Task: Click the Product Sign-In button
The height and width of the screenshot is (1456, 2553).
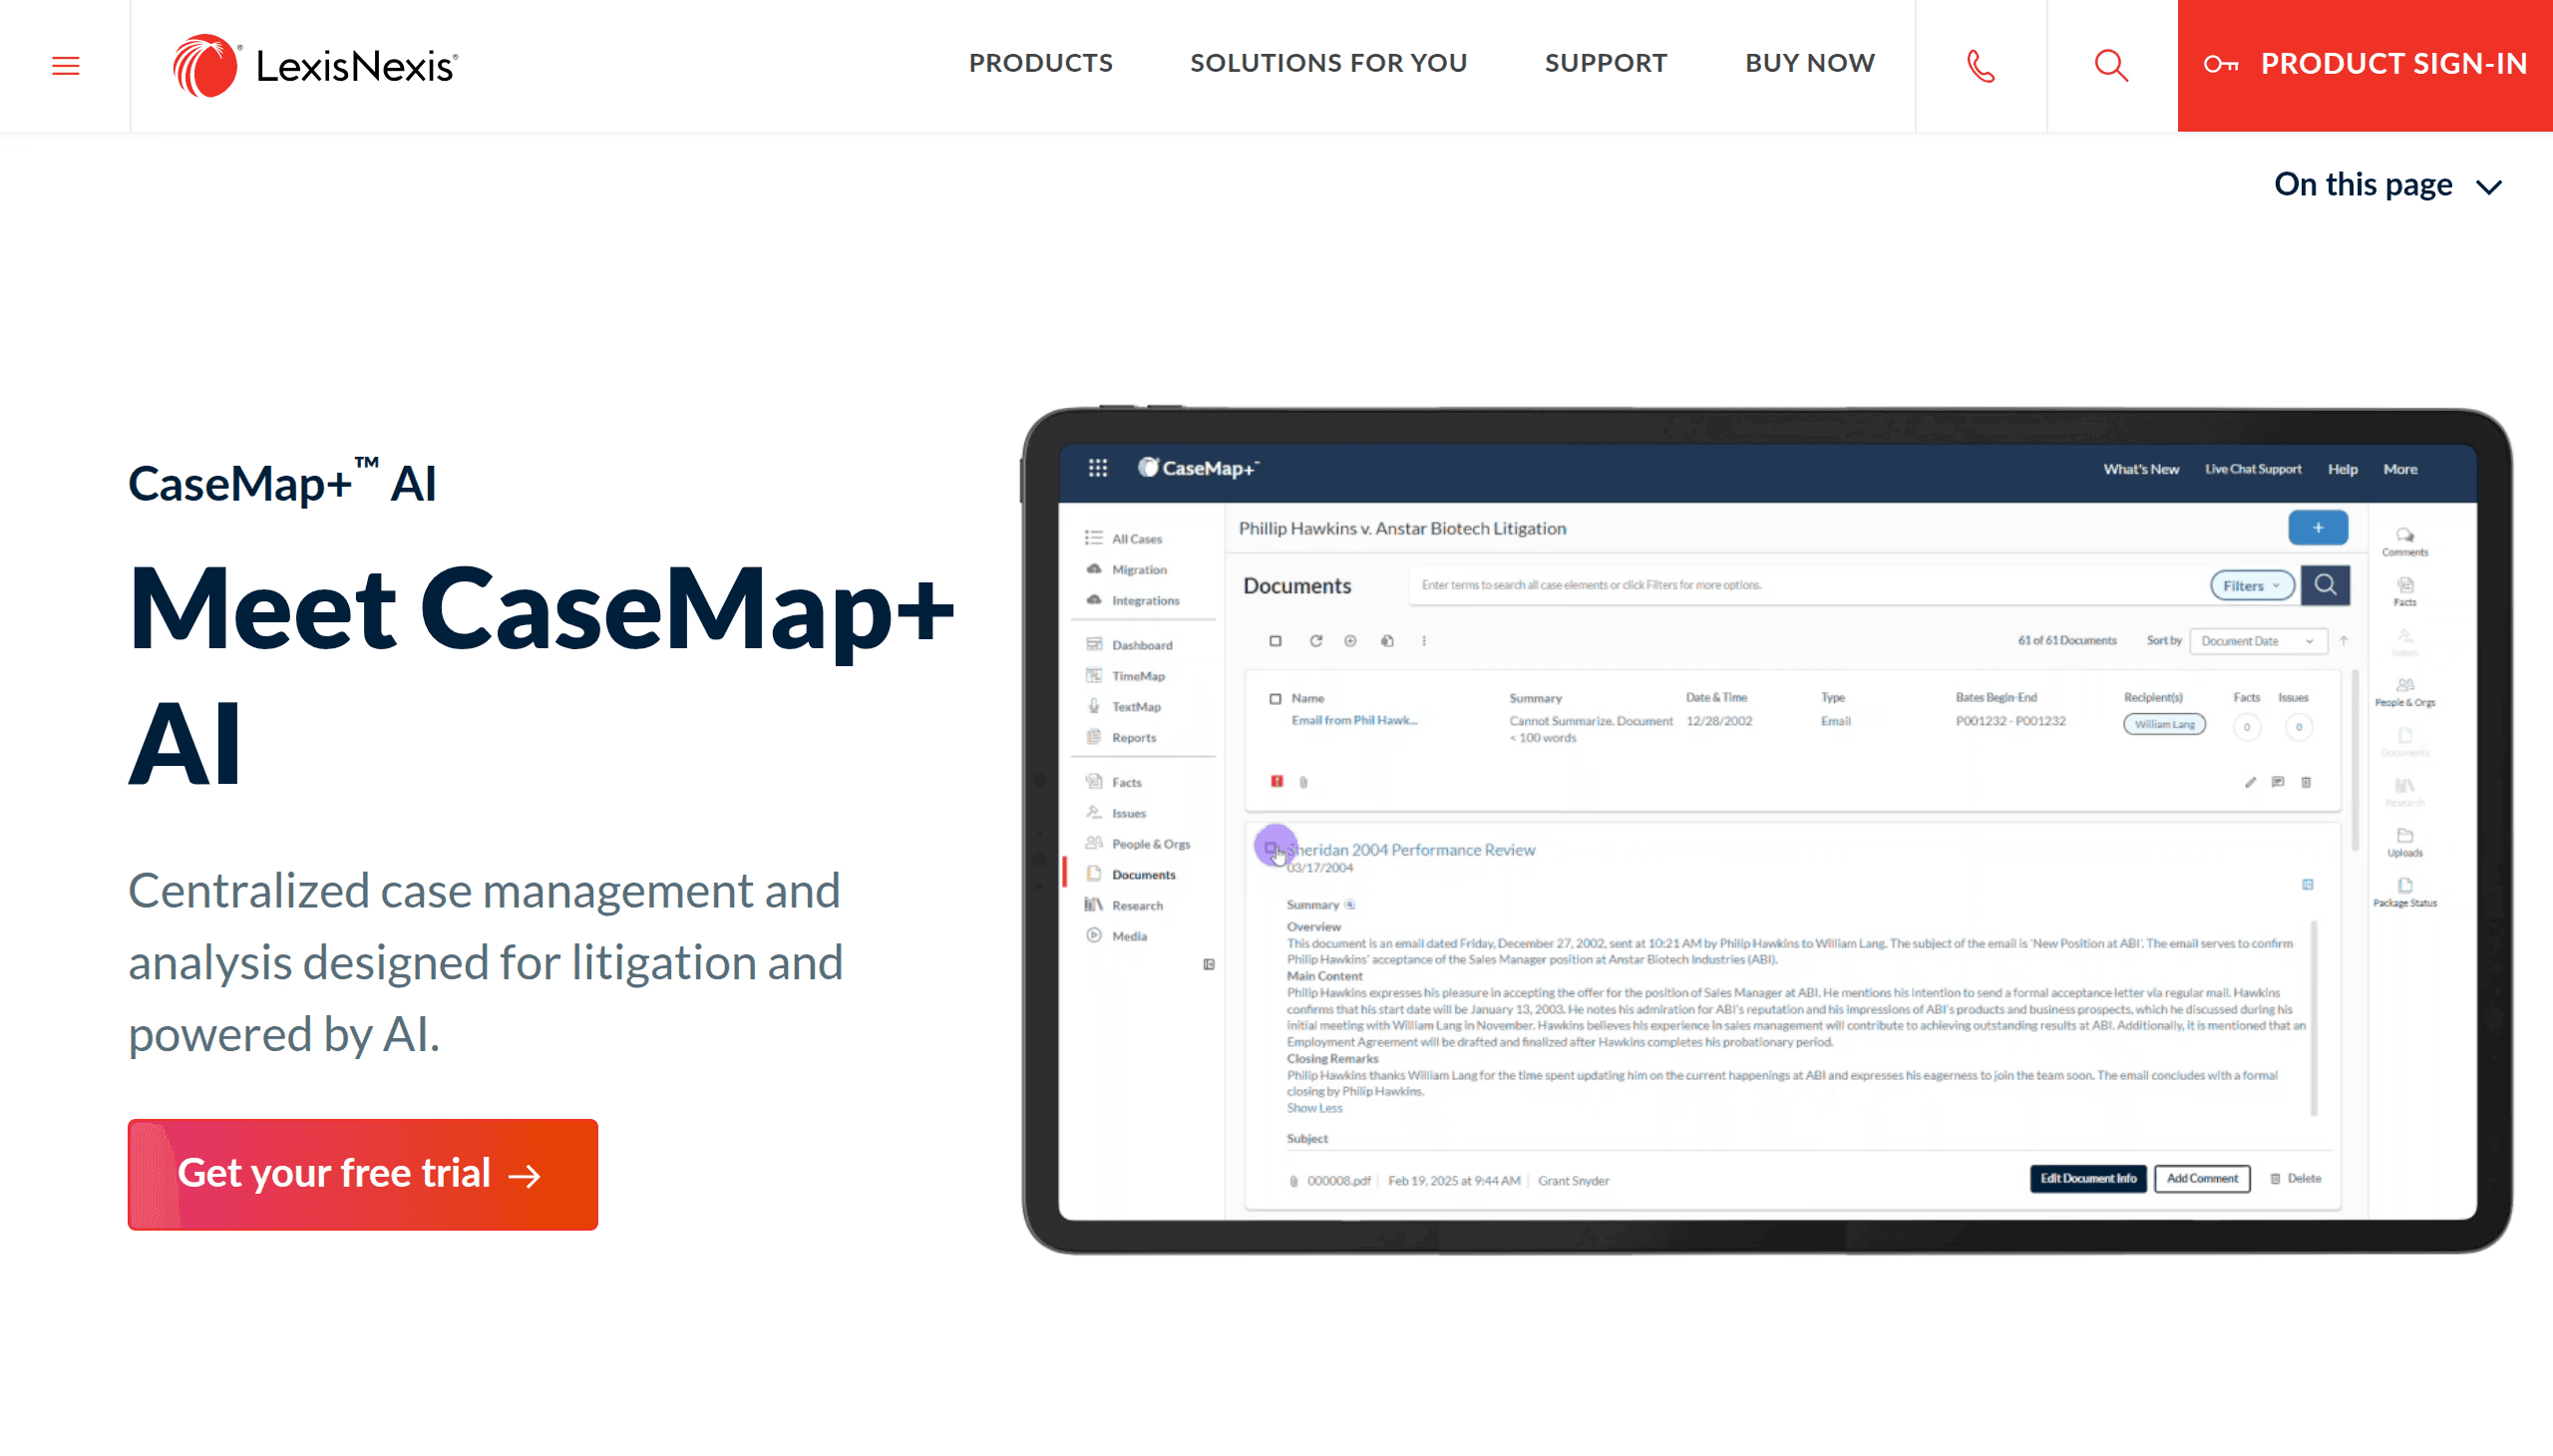Action: pyautogui.click(x=2364, y=65)
